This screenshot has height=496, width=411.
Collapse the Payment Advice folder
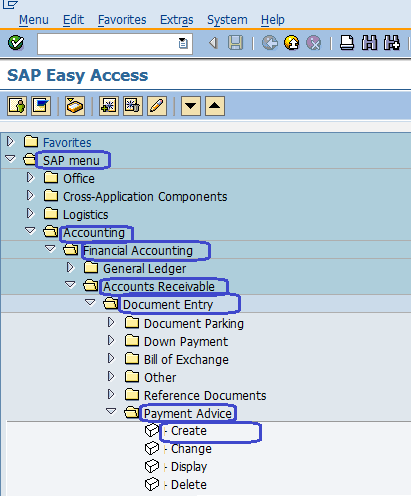[x=111, y=411]
